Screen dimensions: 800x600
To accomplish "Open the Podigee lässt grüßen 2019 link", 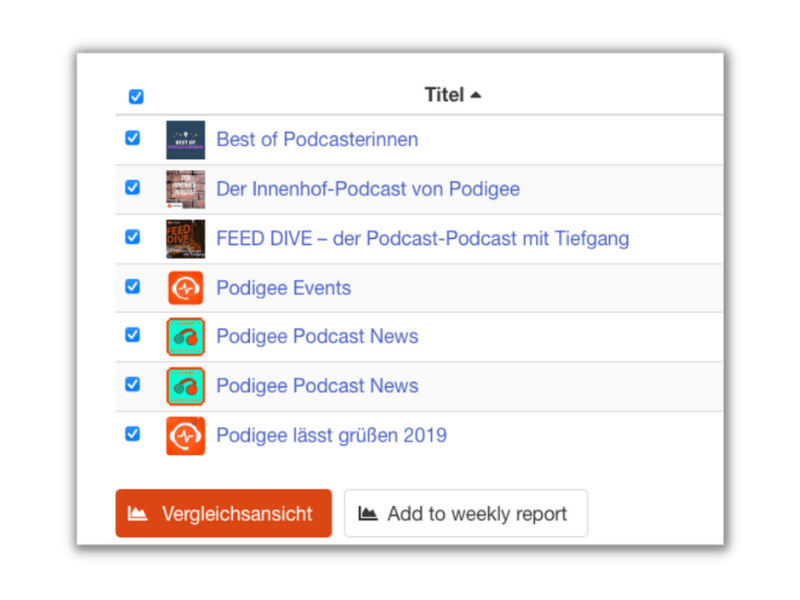I will (x=332, y=435).
